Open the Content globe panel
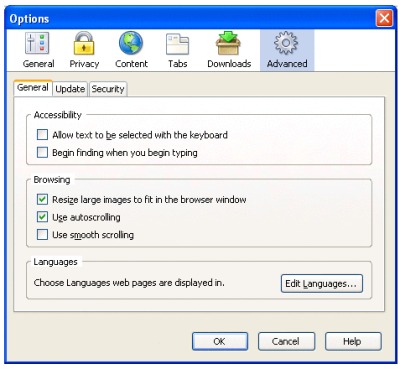Image resolution: width=400 pixels, height=369 pixels. (131, 50)
